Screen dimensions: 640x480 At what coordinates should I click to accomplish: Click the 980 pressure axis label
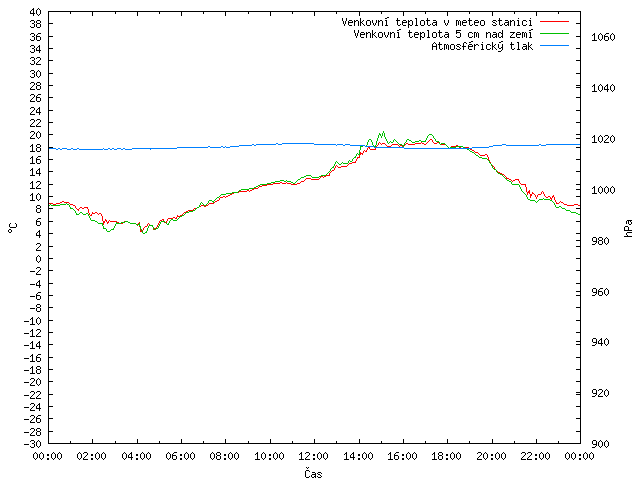600,241
